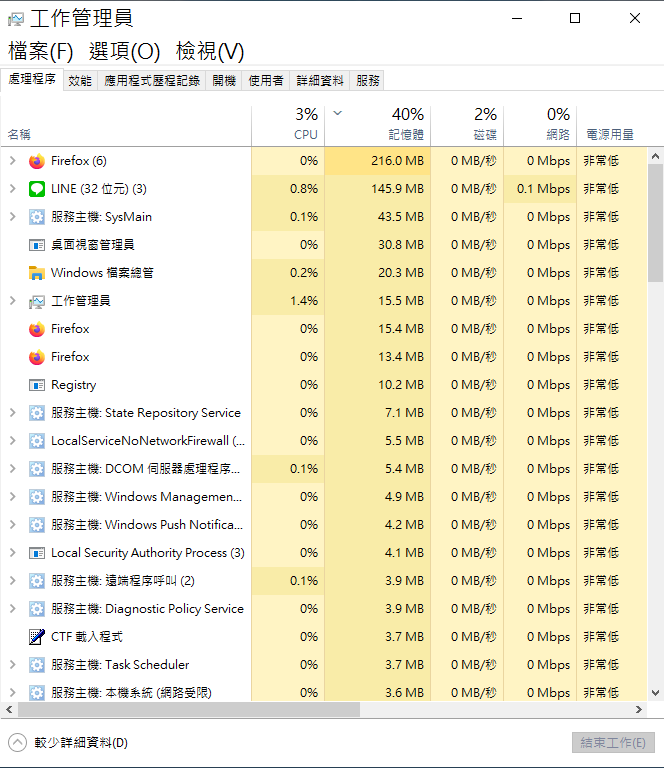
Task: Switch to the 開機 tab
Action: point(224,81)
